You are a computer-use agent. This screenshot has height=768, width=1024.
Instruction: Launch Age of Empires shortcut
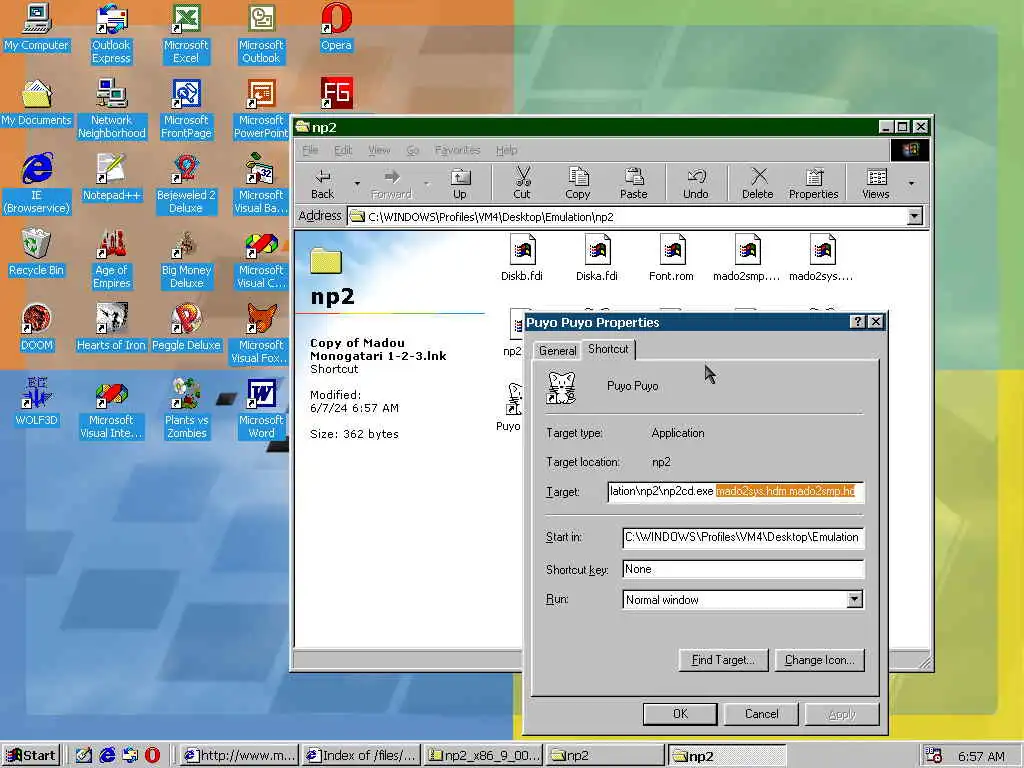pos(112,259)
